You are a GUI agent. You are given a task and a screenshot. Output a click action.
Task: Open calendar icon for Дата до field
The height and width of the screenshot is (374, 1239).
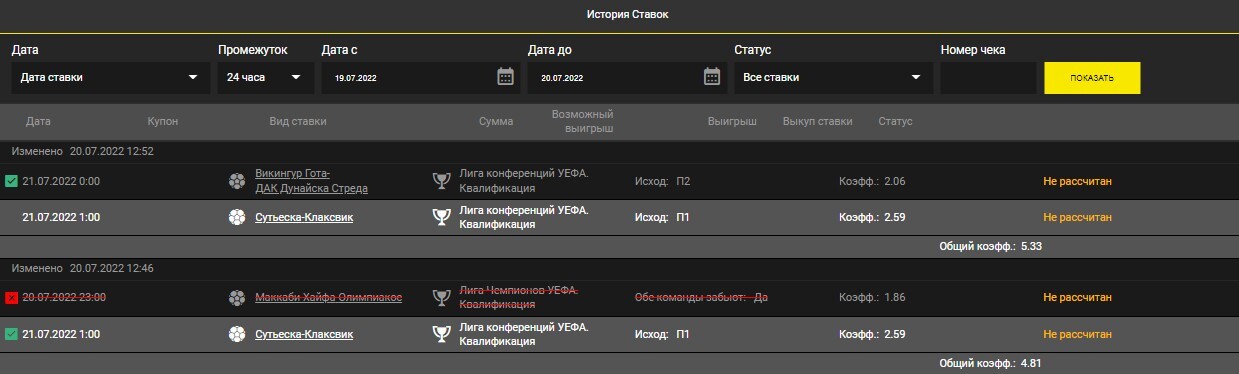[712, 77]
